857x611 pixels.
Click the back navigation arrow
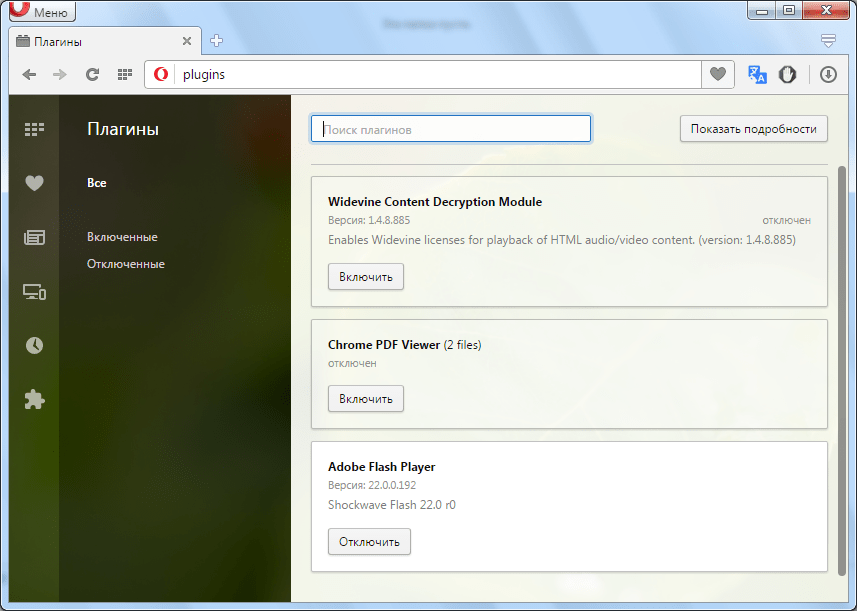pyautogui.click(x=30, y=75)
